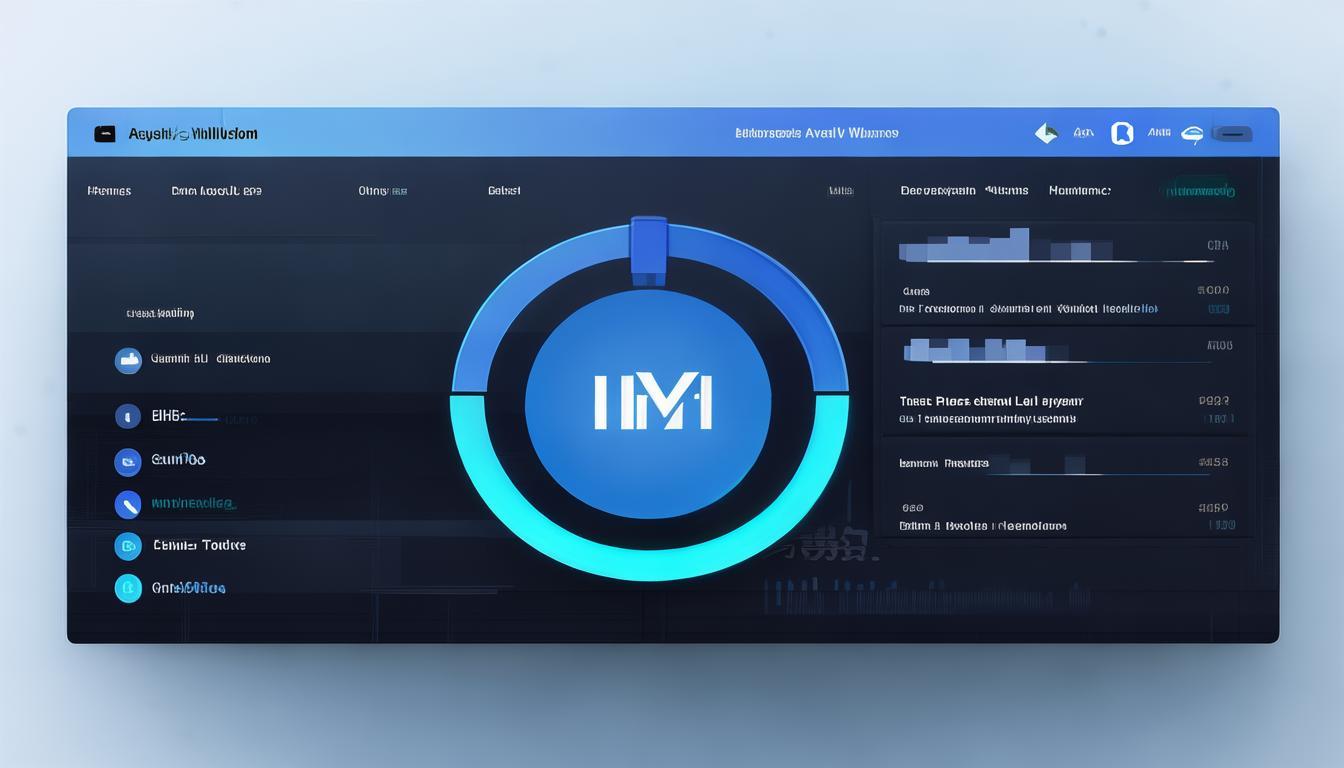1344x768 pixels.
Task: Click the blue handle atop the circular gauge
Action: point(648,248)
